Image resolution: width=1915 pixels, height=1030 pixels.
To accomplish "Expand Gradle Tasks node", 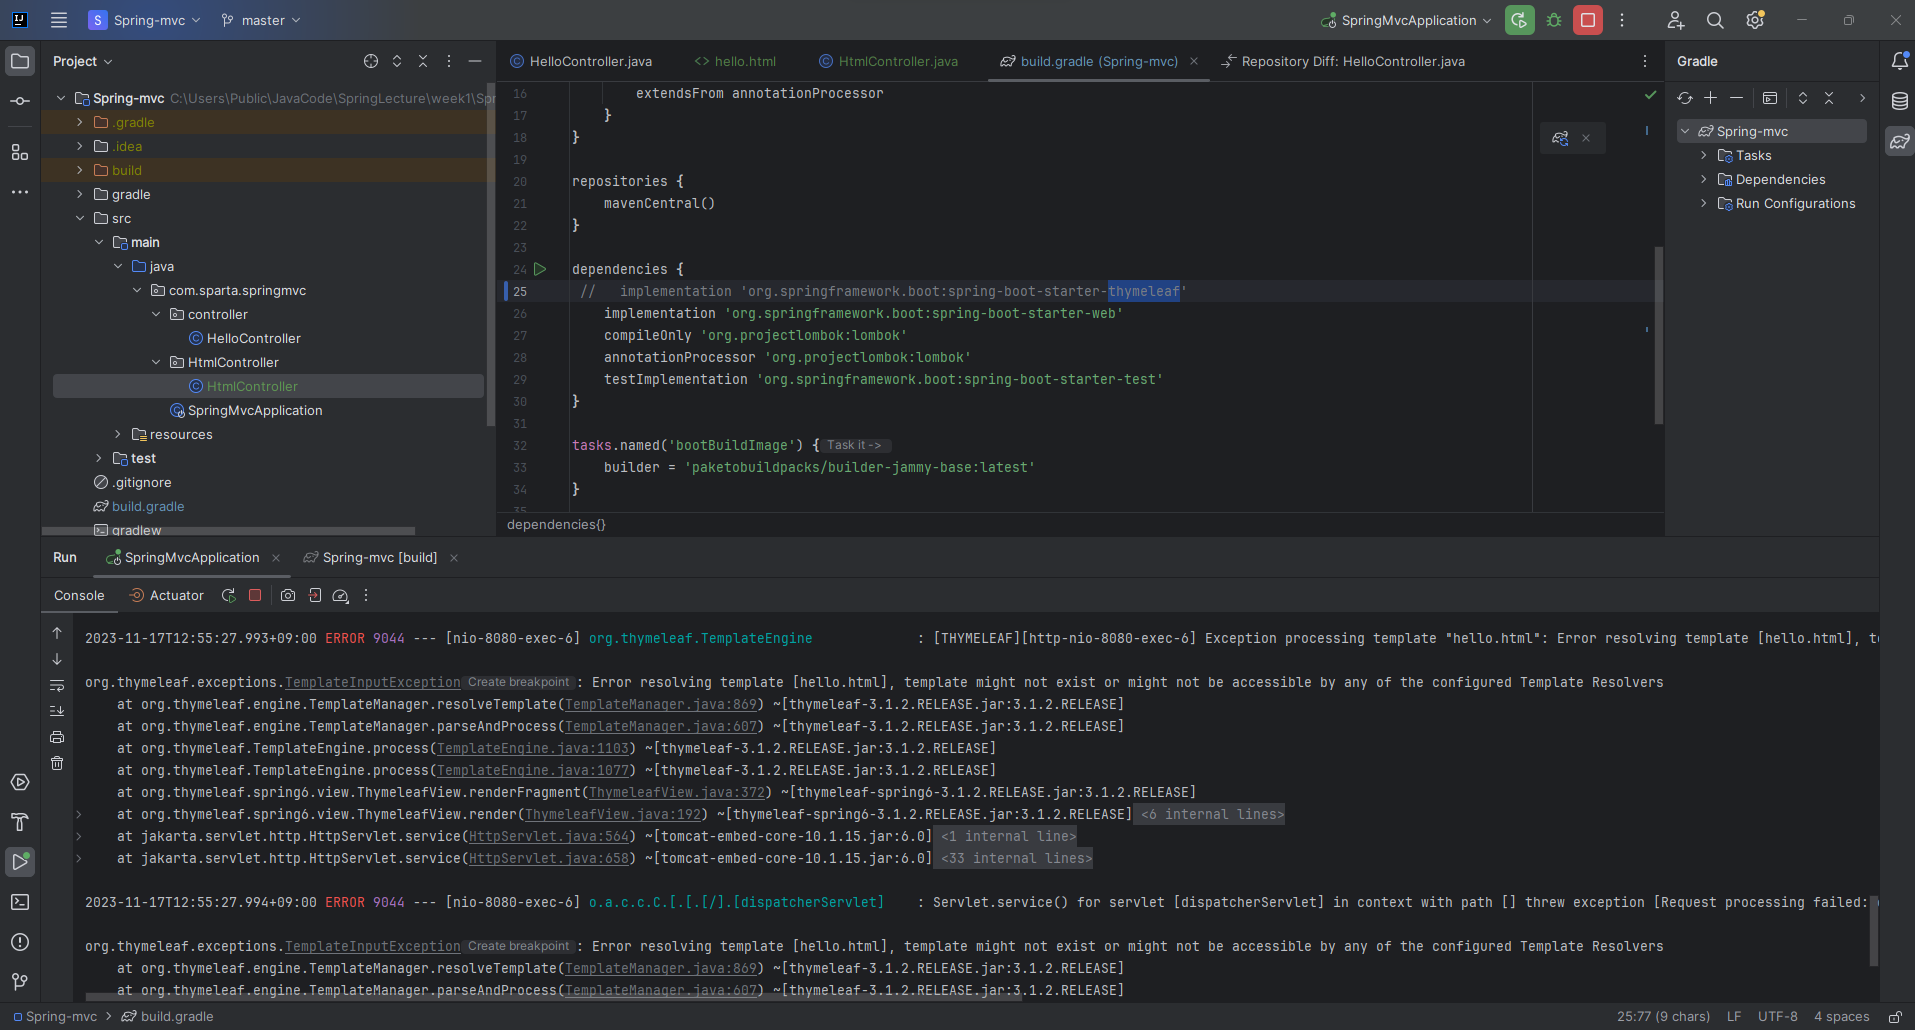I will [x=1704, y=155].
